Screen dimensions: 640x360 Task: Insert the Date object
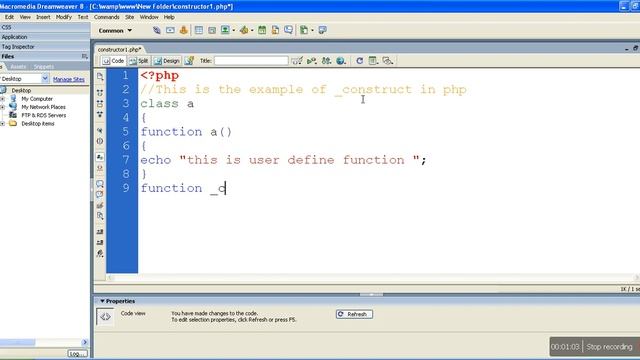pyautogui.click(x=262, y=30)
